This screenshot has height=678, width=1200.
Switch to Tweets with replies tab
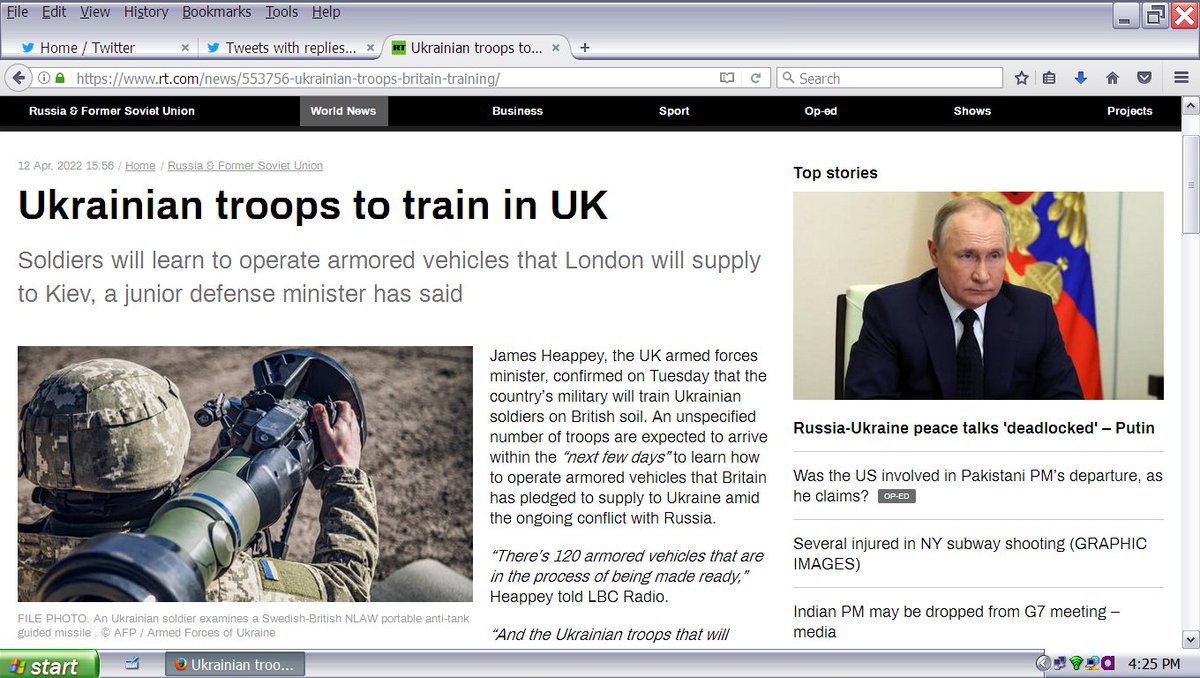(290, 47)
